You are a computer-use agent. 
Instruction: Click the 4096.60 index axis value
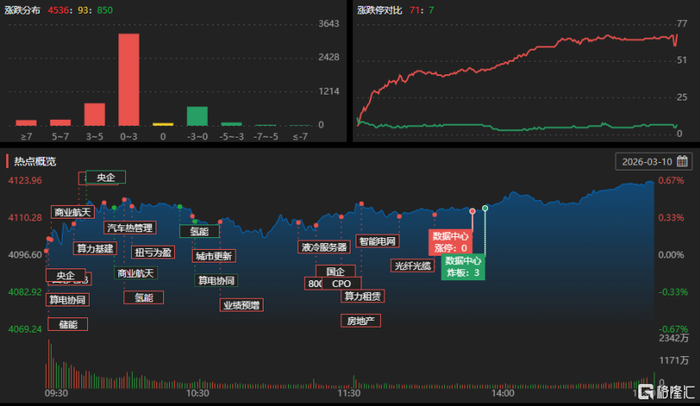pyautogui.click(x=25, y=255)
